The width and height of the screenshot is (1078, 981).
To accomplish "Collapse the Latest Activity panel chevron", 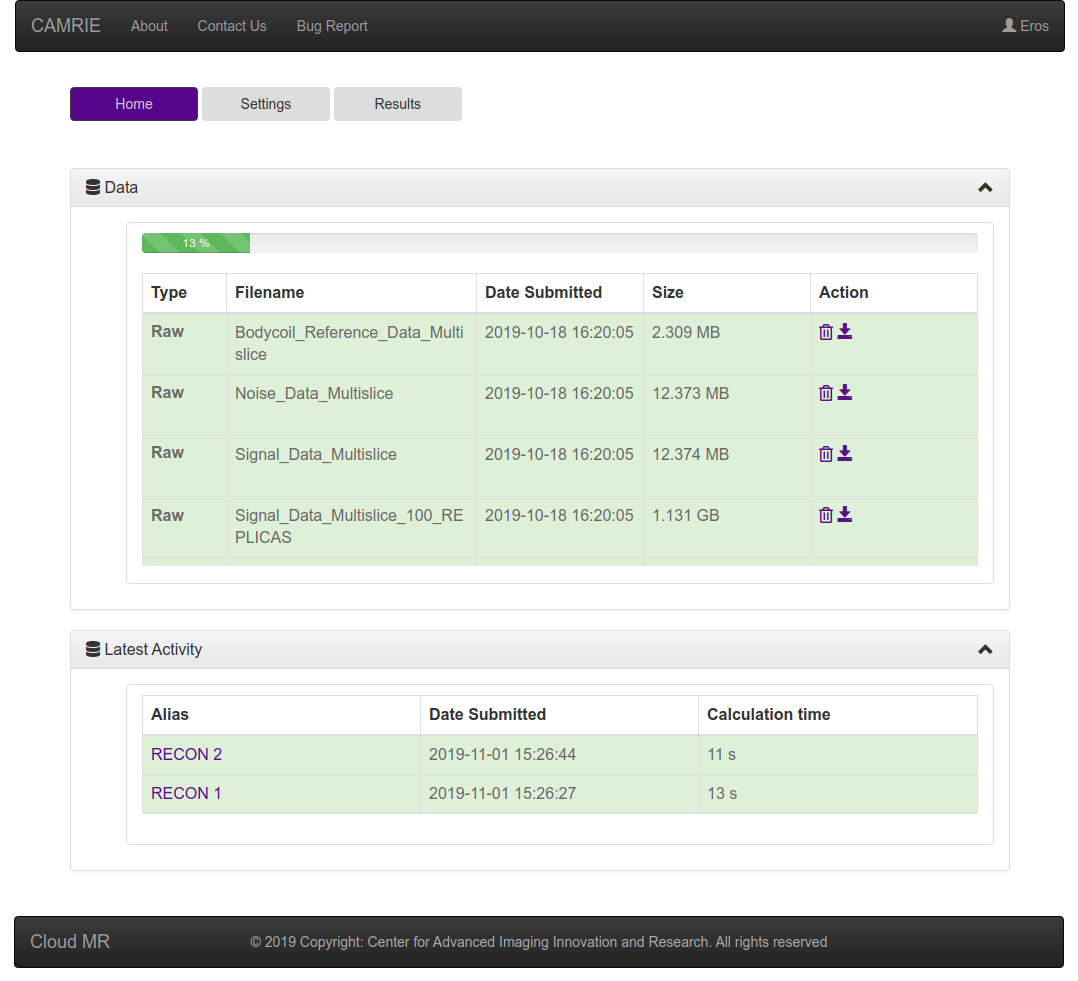I will tap(985, 650).
